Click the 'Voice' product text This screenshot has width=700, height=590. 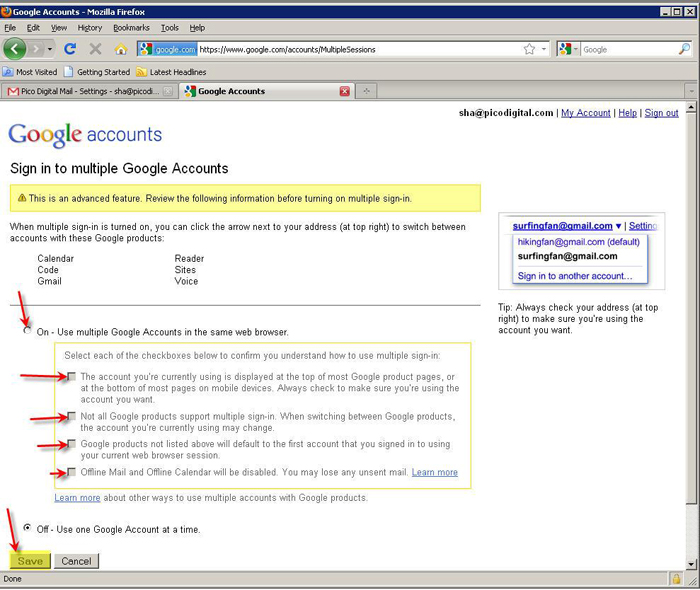point(186,281)
